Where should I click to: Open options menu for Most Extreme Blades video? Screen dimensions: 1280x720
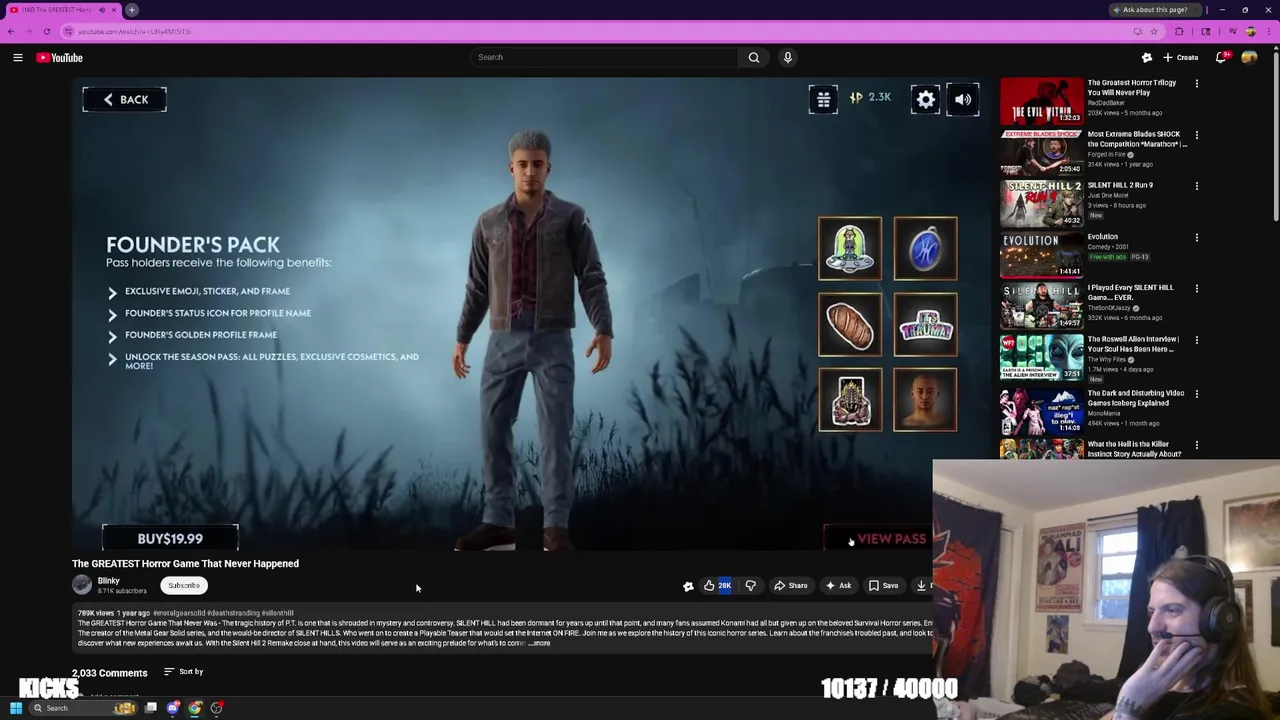tap(1196, 135)
